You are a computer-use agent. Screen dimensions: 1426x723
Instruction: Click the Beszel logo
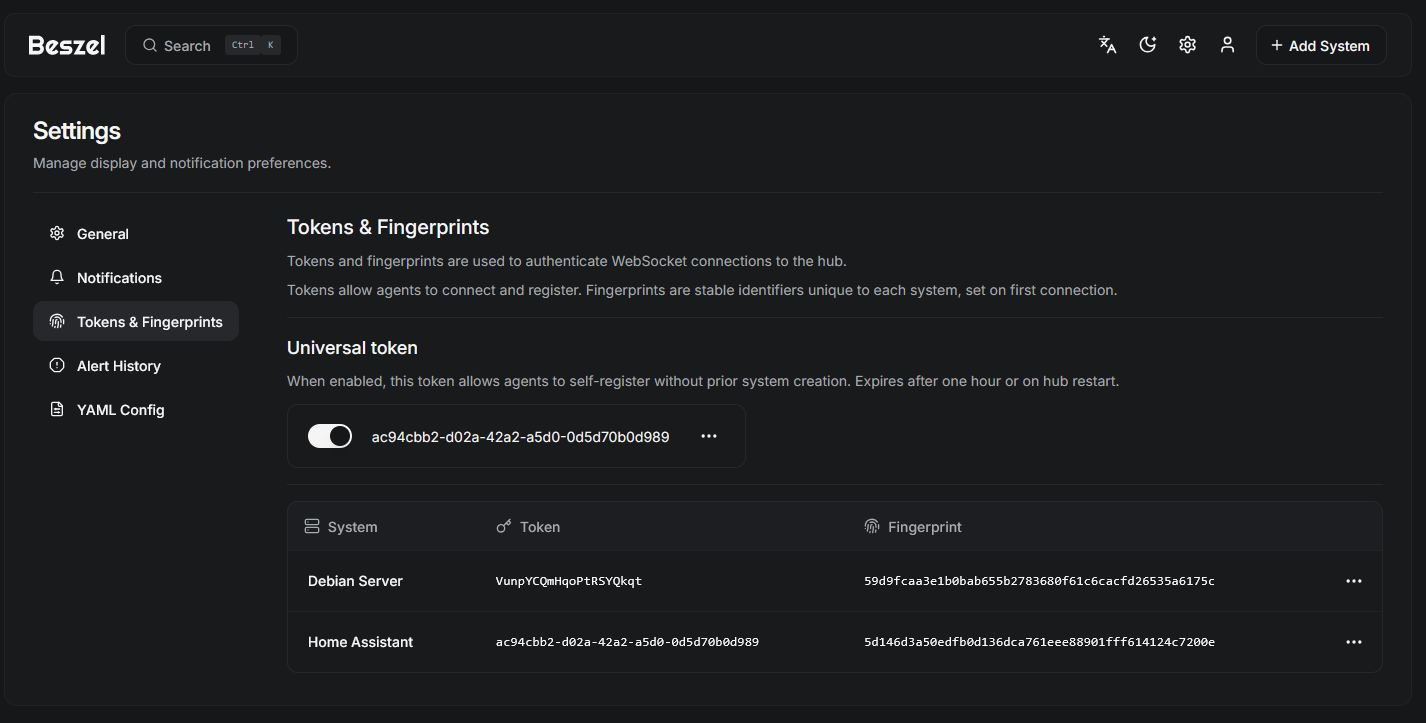pyautogui.click(x=67, y=45)
